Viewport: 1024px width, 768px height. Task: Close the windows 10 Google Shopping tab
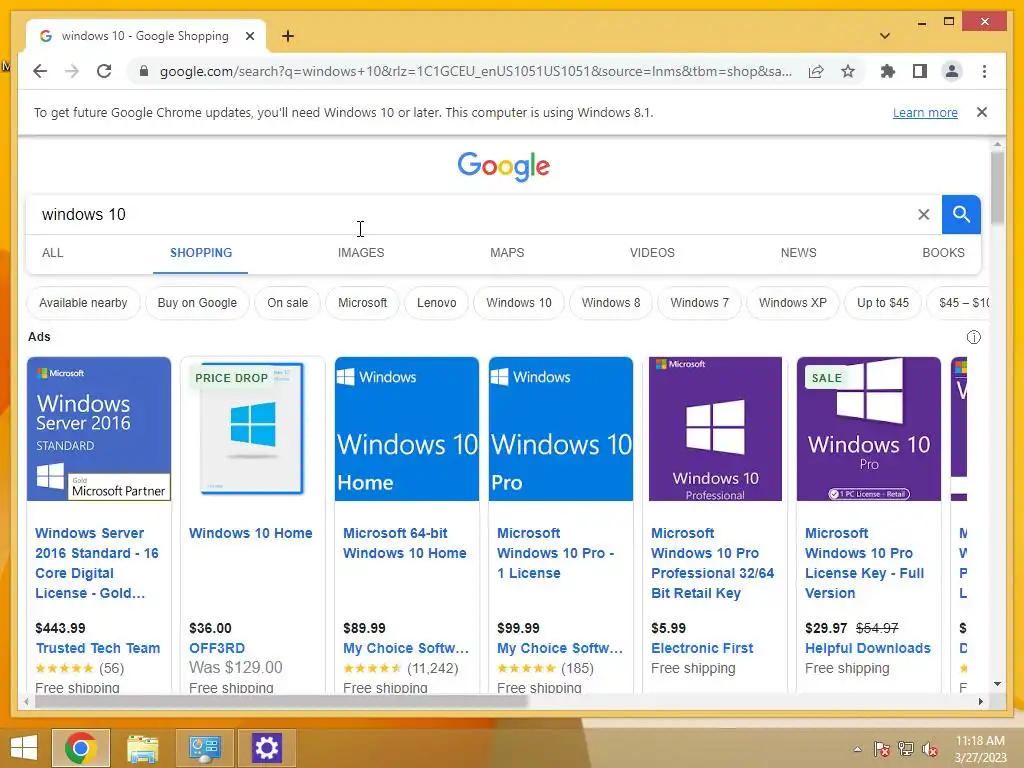pyautogui.click(x=249, y=36)
